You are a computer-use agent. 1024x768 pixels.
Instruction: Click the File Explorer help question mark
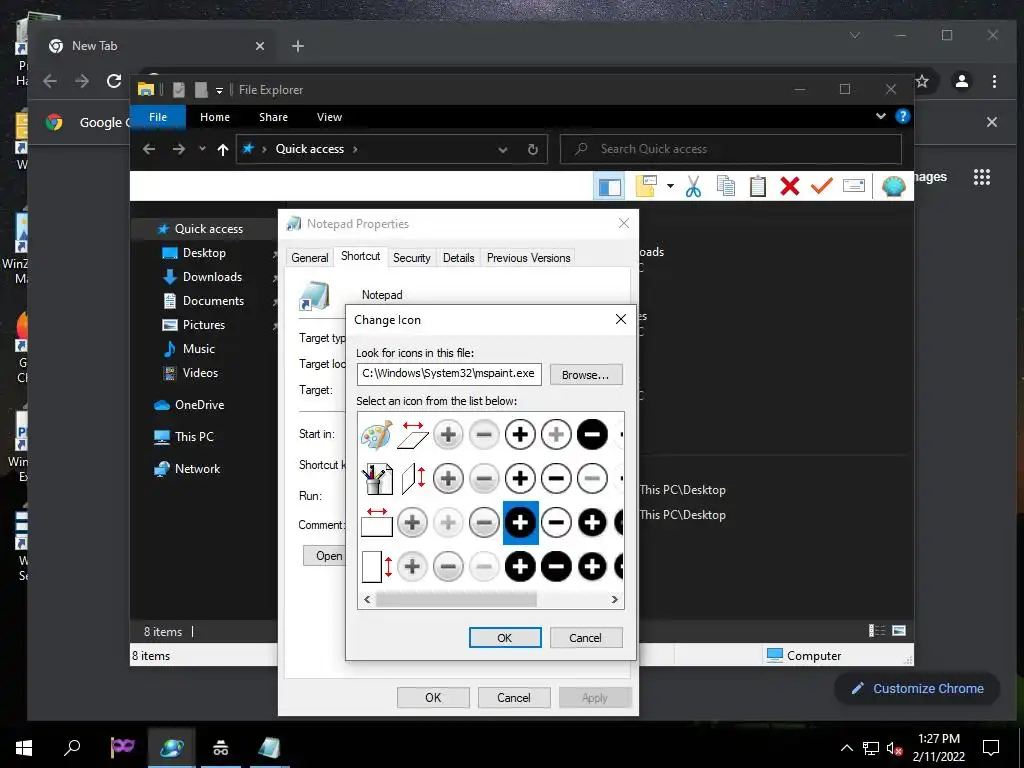pyautogui.click(x=903, y=116)
